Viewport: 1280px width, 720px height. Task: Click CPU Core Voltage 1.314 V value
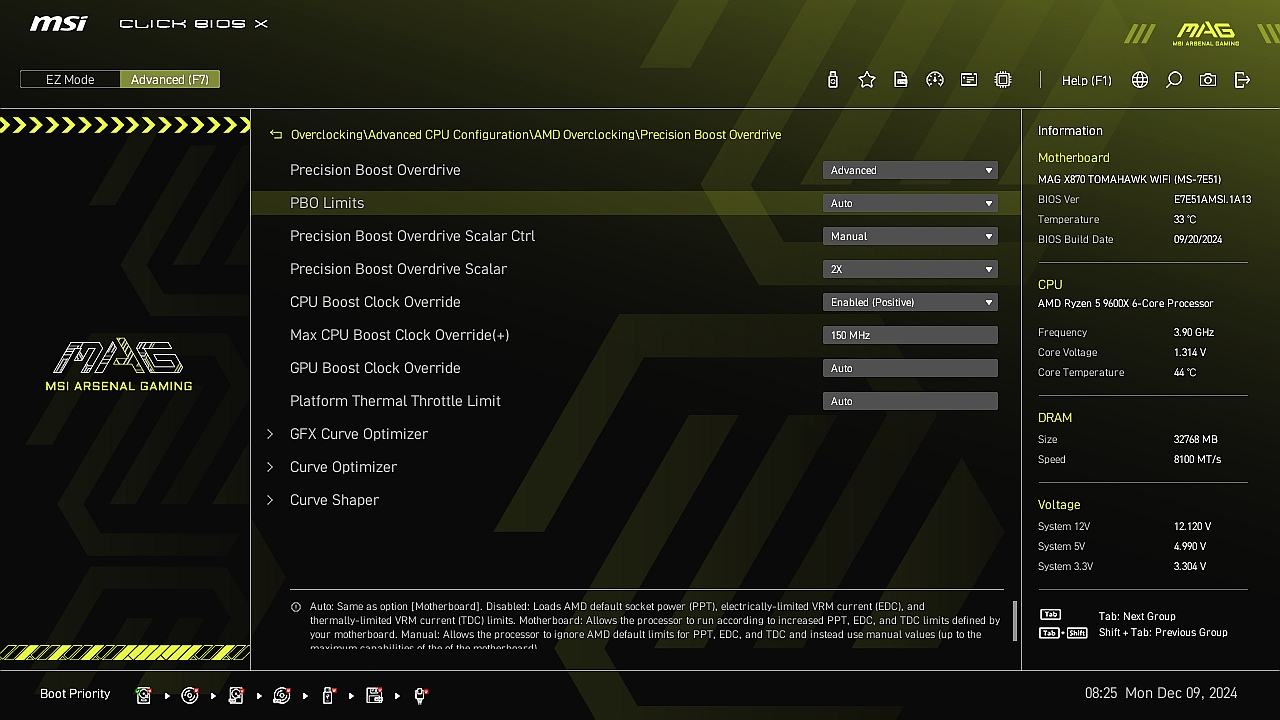(1190, 352)
